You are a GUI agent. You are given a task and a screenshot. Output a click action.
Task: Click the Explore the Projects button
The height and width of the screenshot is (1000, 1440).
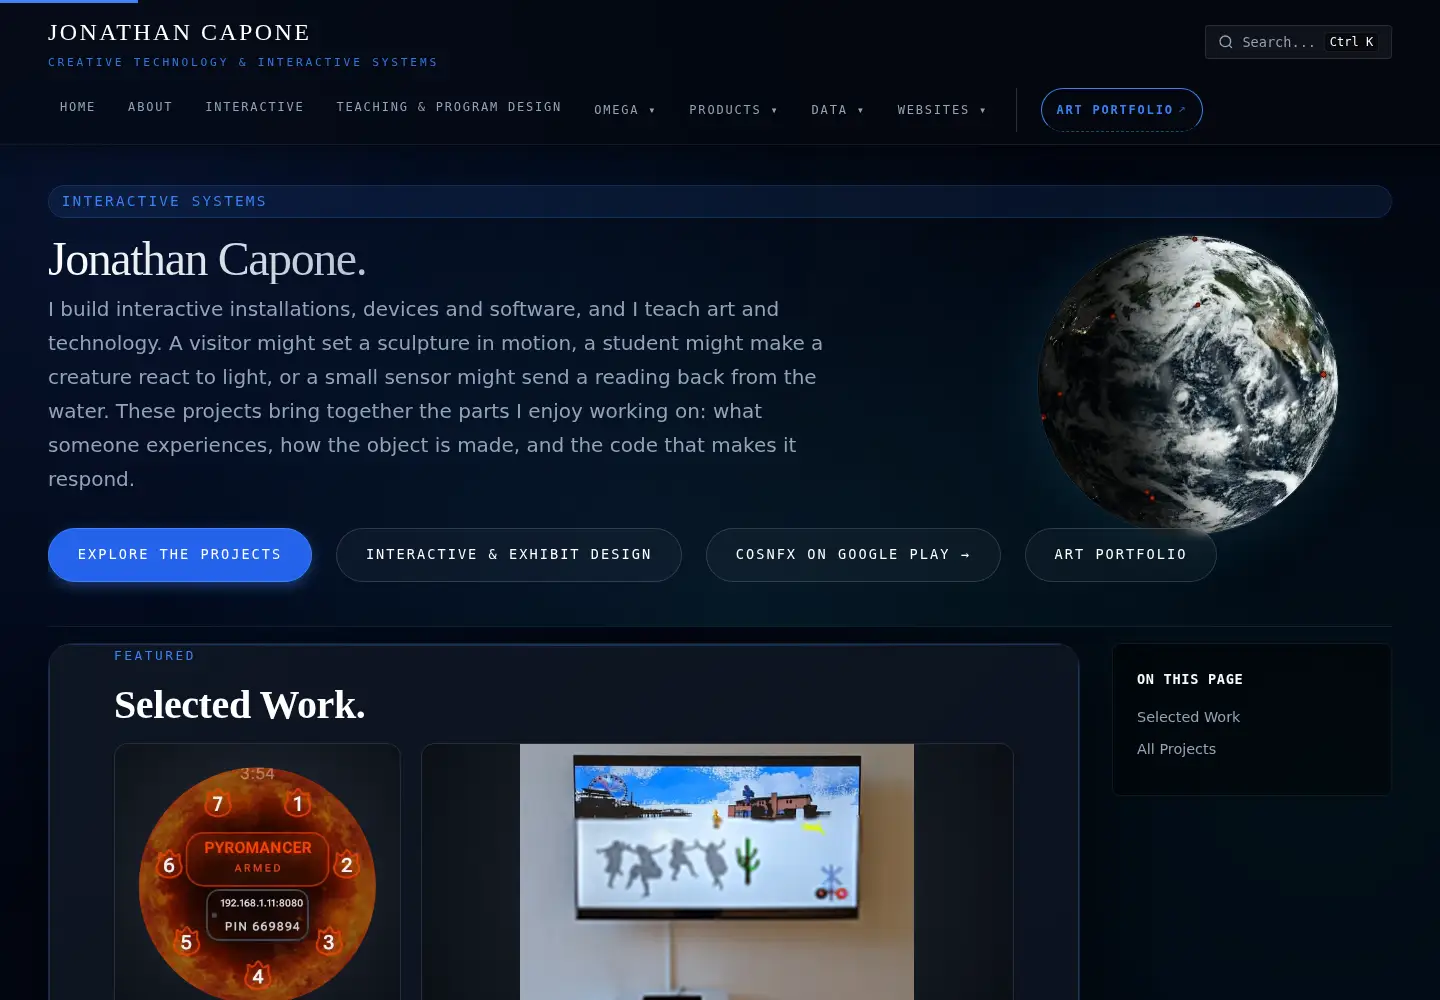coord(180,555)
